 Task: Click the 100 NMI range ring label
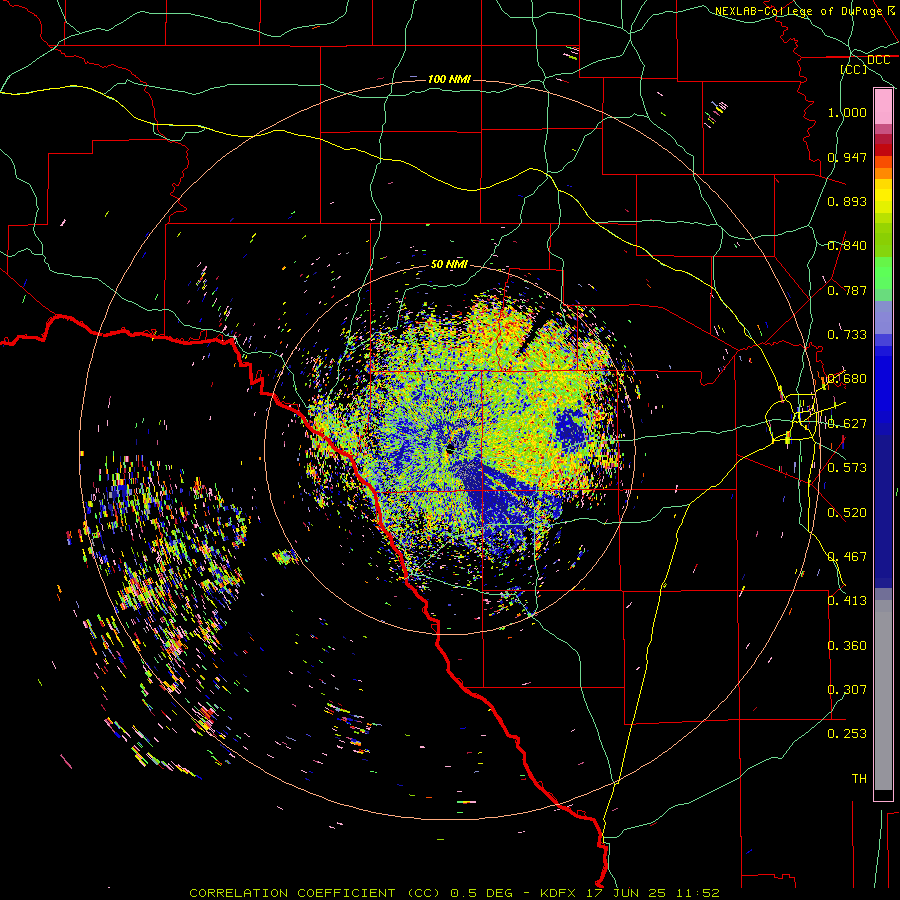click(449, 79)
